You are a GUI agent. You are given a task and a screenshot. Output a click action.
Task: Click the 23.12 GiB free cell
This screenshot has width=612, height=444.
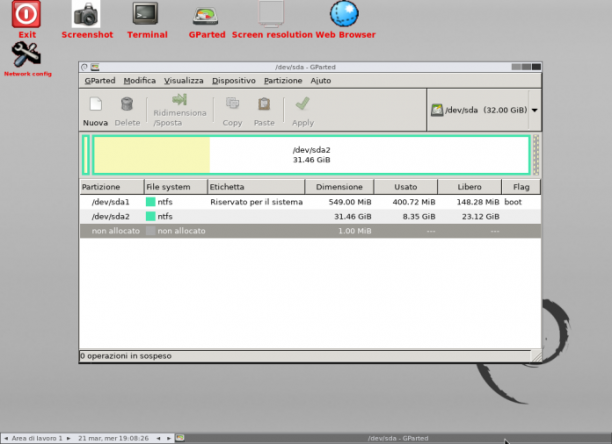480,217
